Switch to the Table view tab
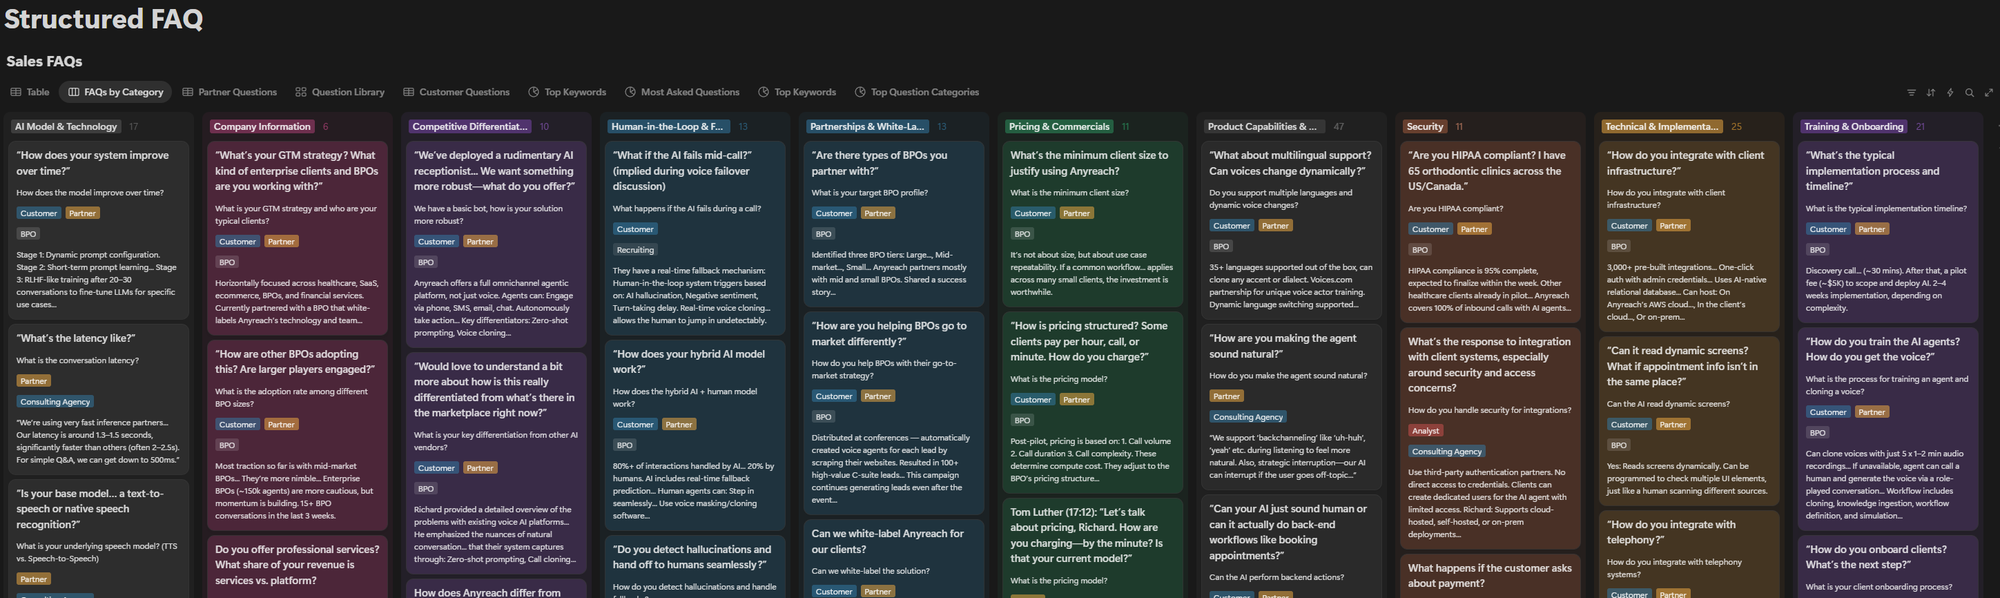The image size is (2000, 598). tap(30, 92)
